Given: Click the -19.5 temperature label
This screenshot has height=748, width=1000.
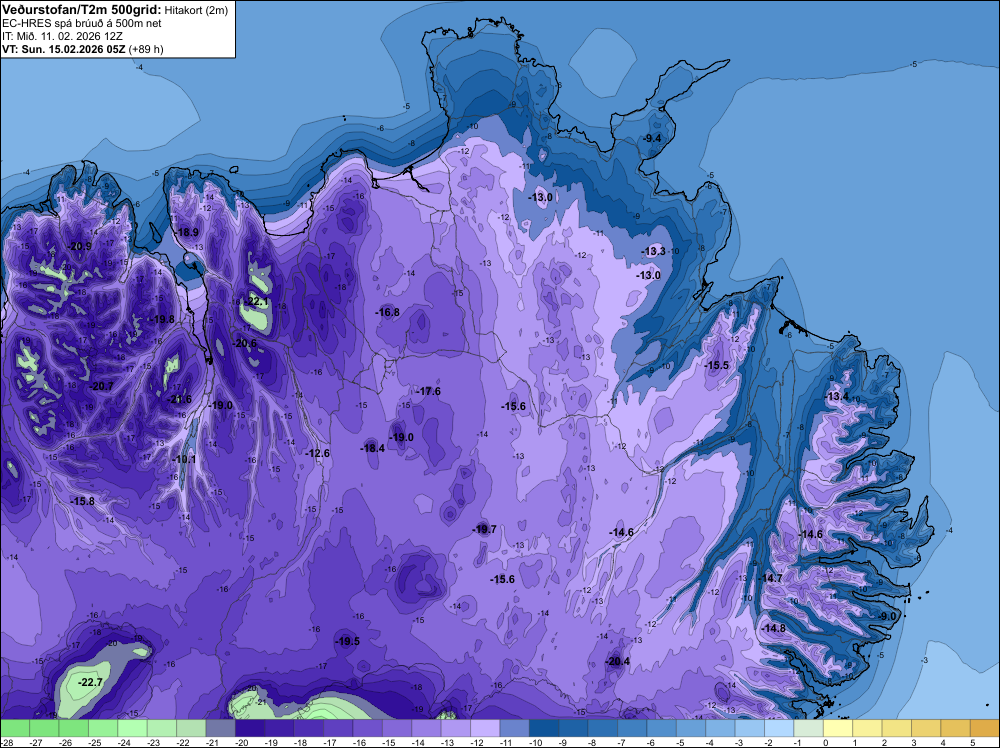Looking at the screenshot, I should [x=348, y=642].
